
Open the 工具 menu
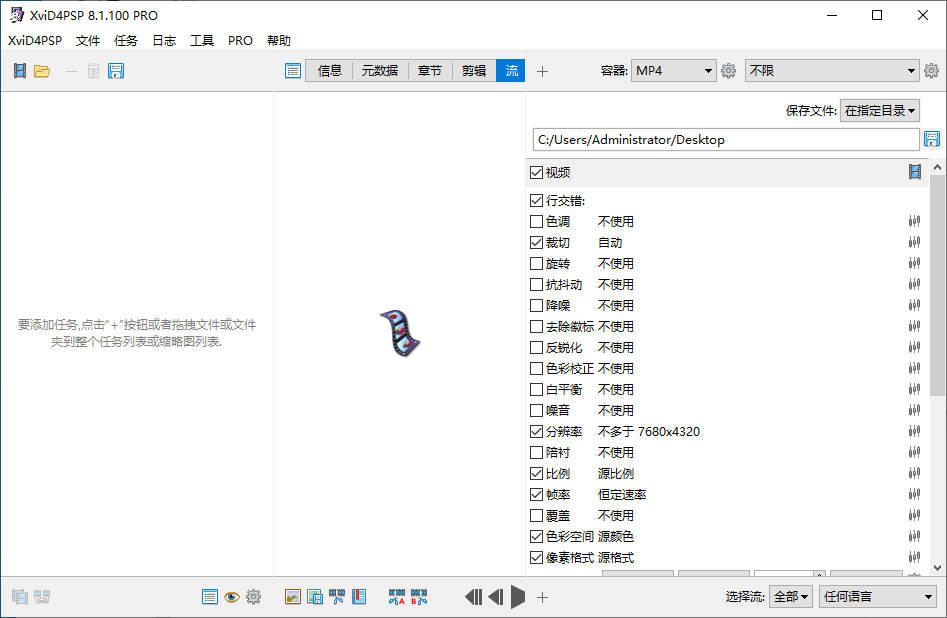202,40
